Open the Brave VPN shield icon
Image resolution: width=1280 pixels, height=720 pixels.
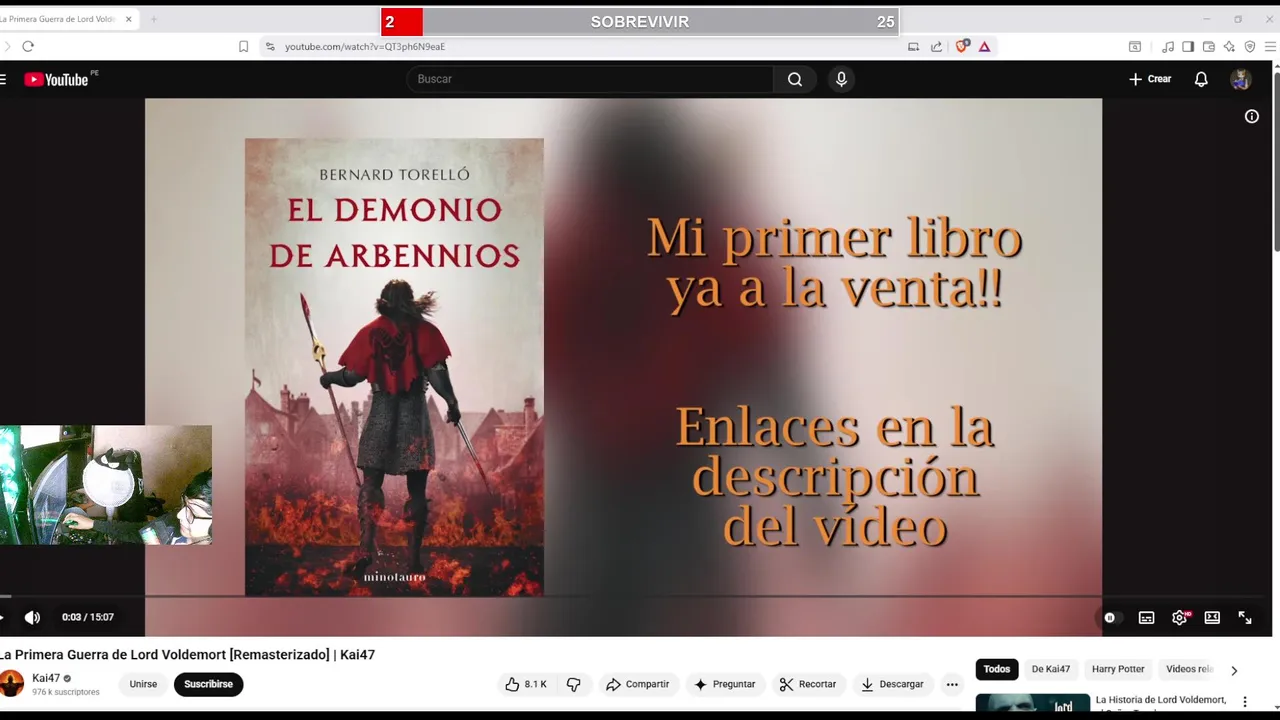[x=1250, y=46]
